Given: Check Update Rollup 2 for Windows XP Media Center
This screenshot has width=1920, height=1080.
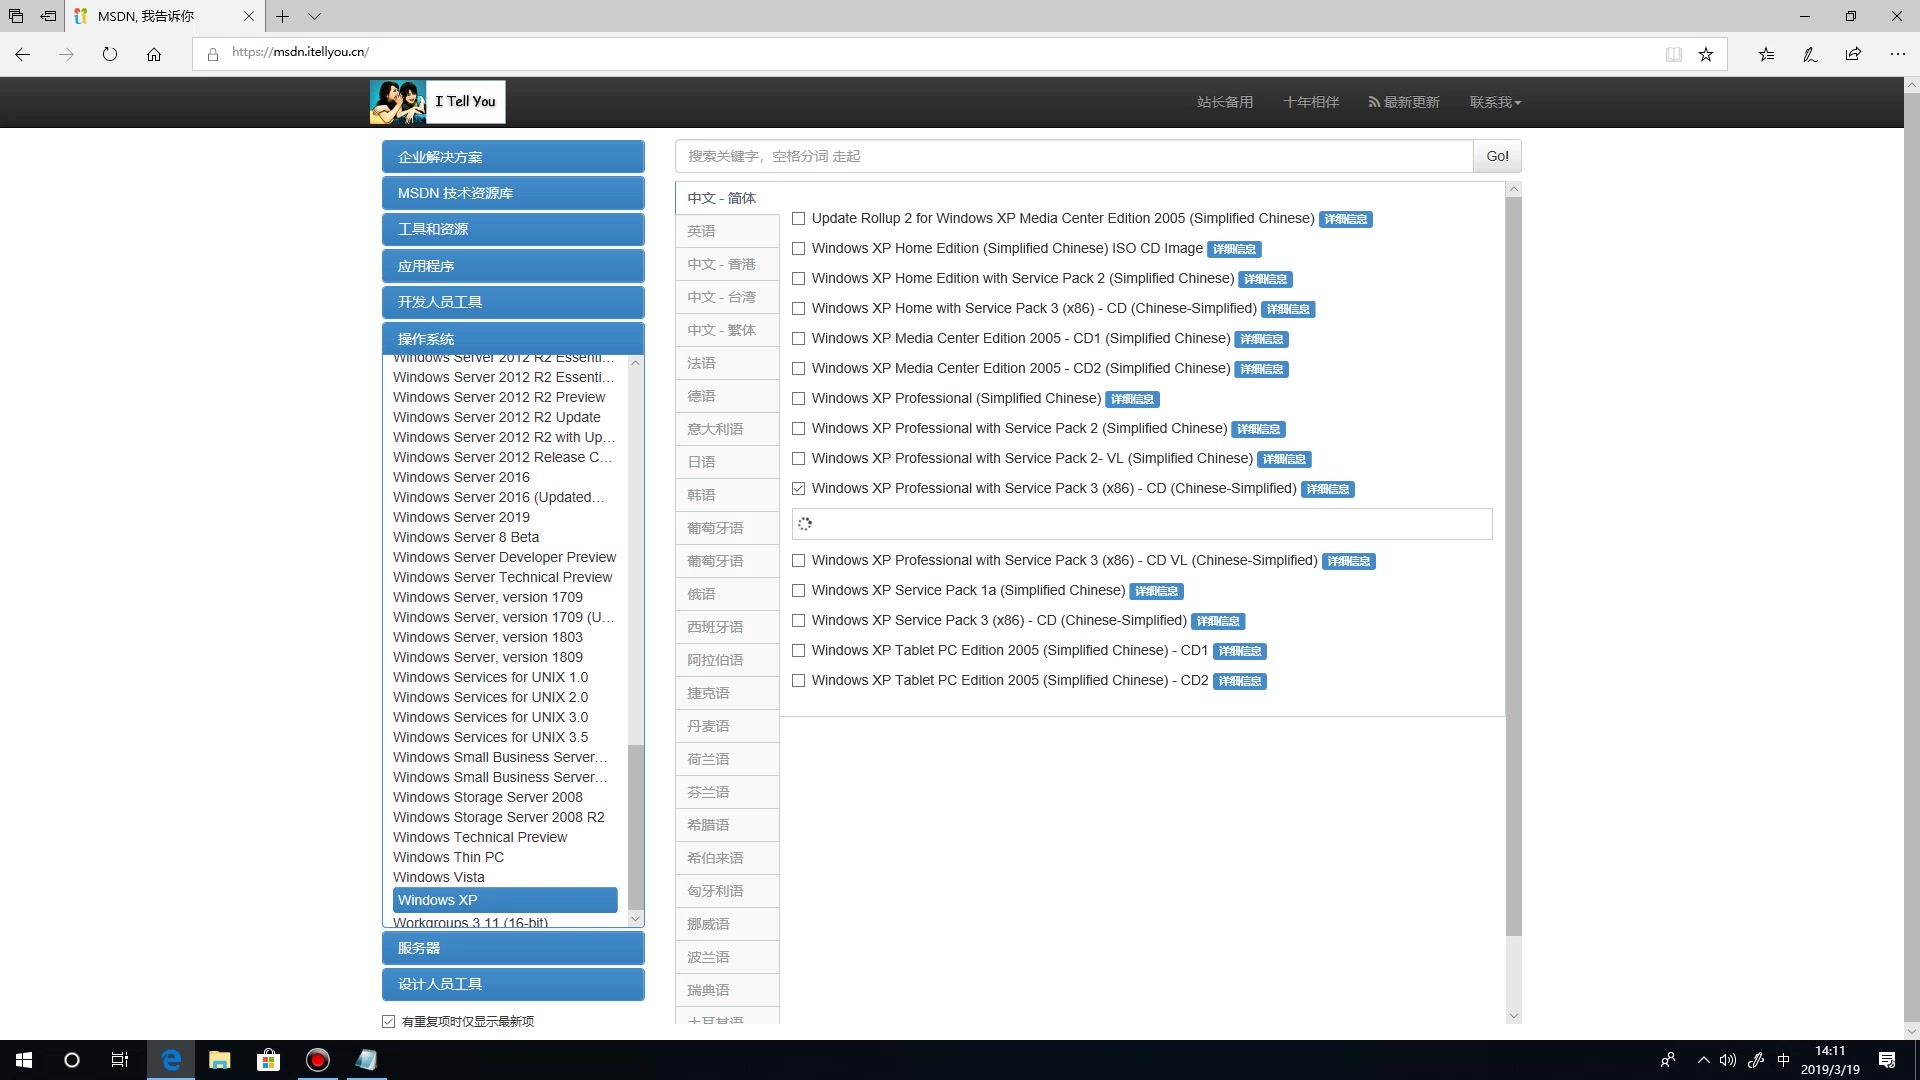Looking at the screenshot, I should (798, 219).
